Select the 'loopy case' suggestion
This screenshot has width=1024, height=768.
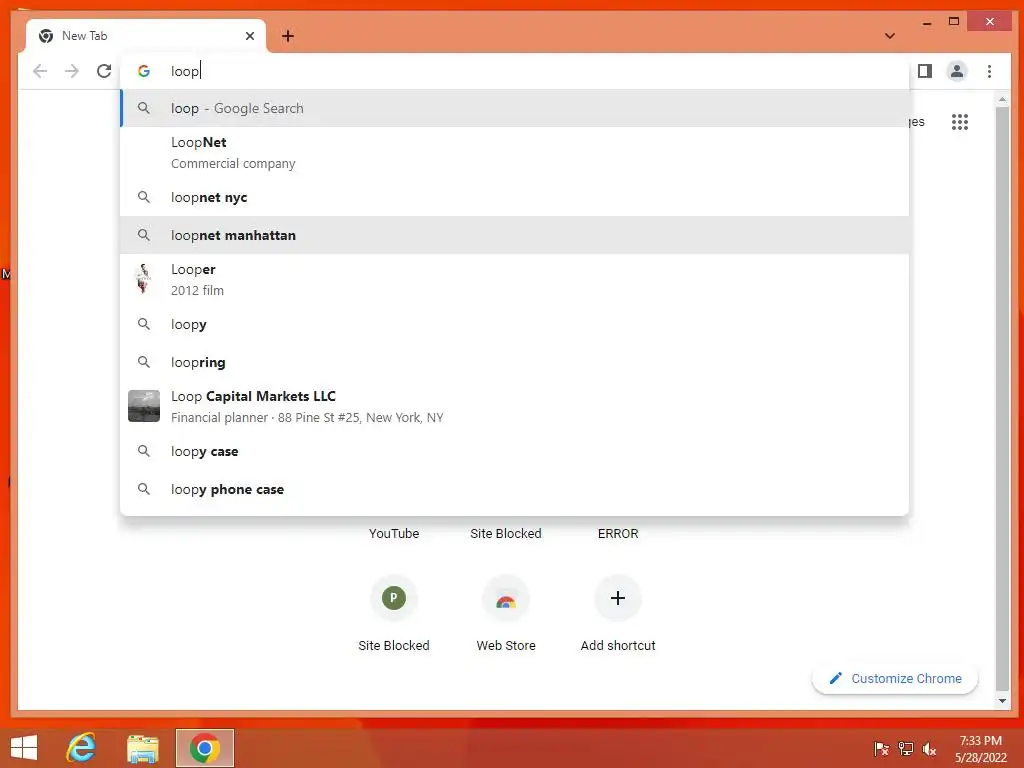515,451
